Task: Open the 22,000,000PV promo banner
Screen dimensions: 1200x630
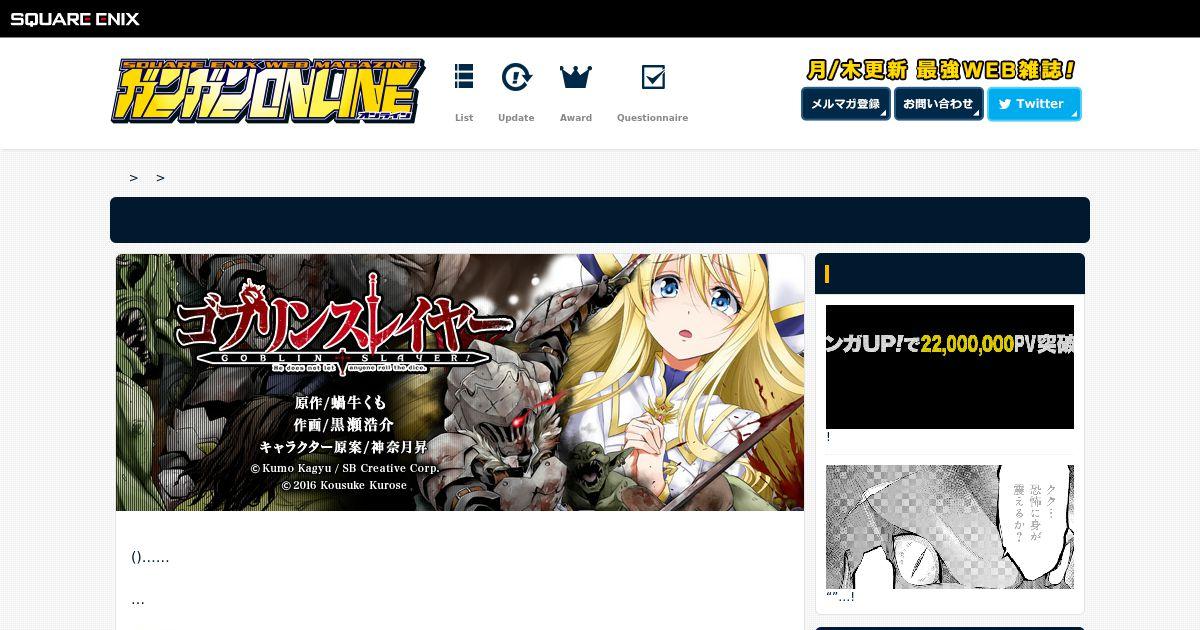Action: click(950, 367)
